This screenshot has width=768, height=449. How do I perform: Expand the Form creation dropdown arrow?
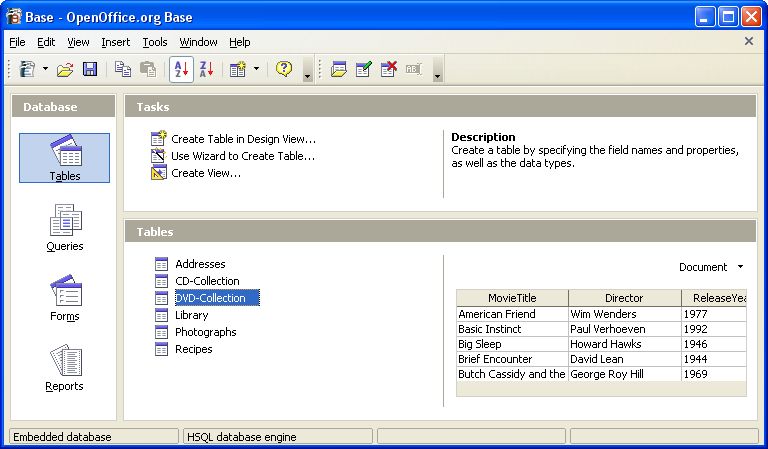(x=256, y=69)
